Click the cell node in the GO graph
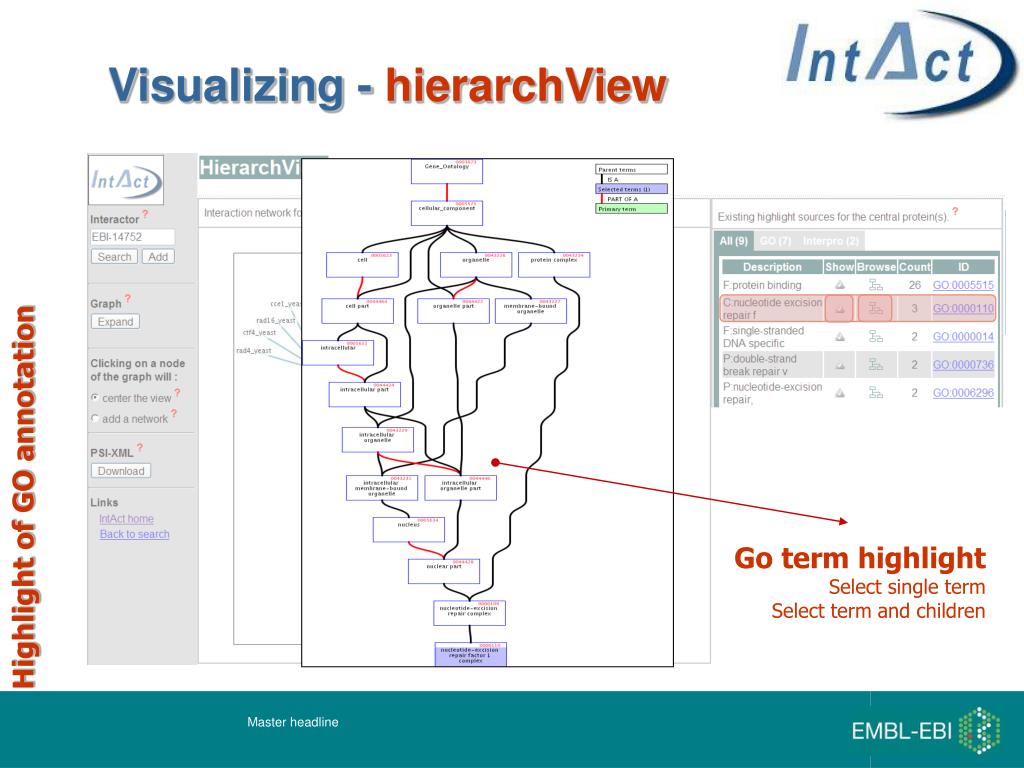The image size is (1024, 768). pos(362,264)
